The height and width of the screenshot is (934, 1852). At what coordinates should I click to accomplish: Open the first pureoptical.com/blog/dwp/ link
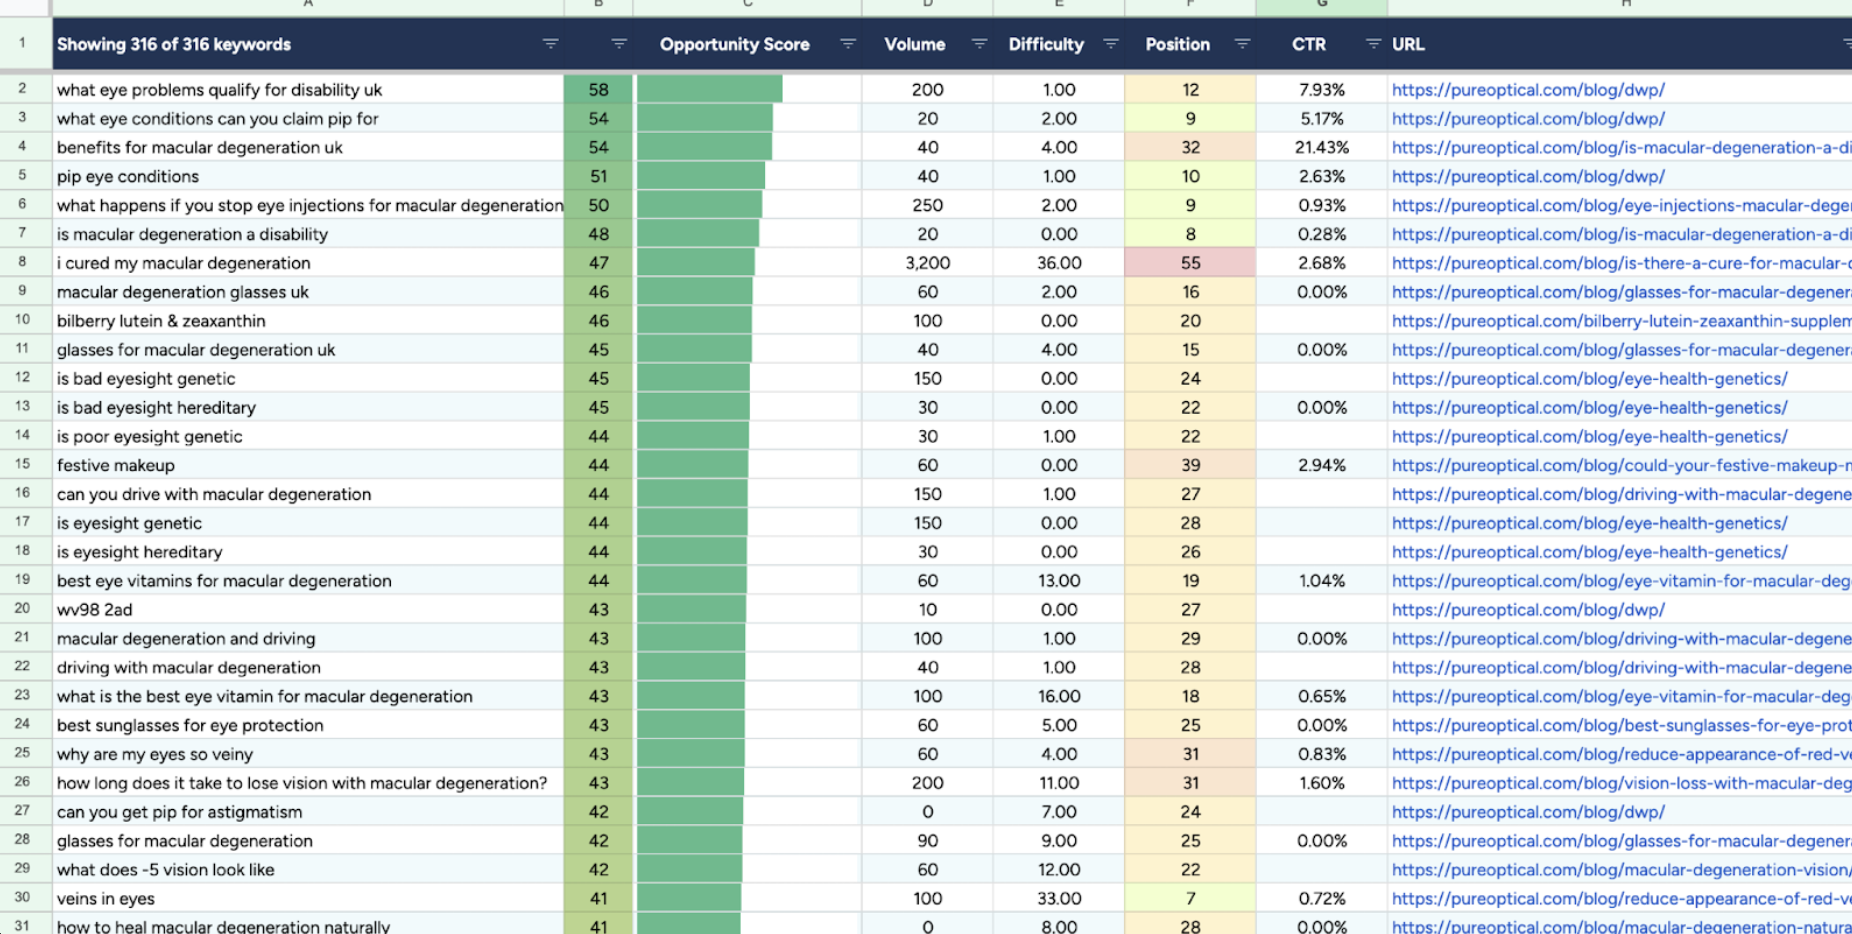pyautogui.click(x=1528, y=90)
